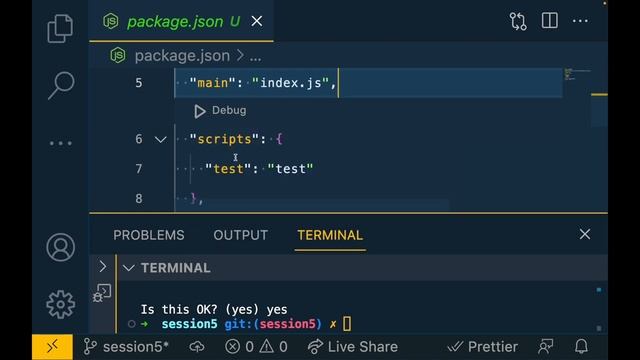This screenshot has height=360, width=640.
Task: Click the Debug code lens
Action: (220, 111)
